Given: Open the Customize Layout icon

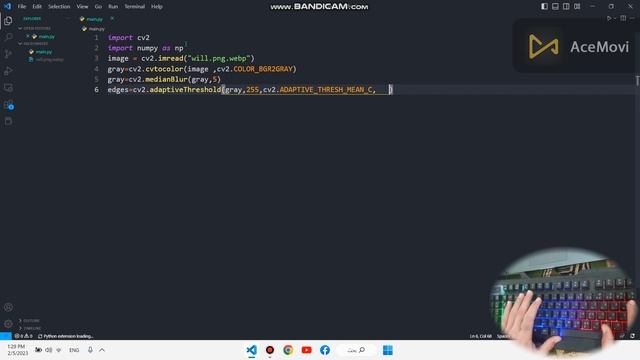Looking at the screenshot, I should [x=577, y=6].
